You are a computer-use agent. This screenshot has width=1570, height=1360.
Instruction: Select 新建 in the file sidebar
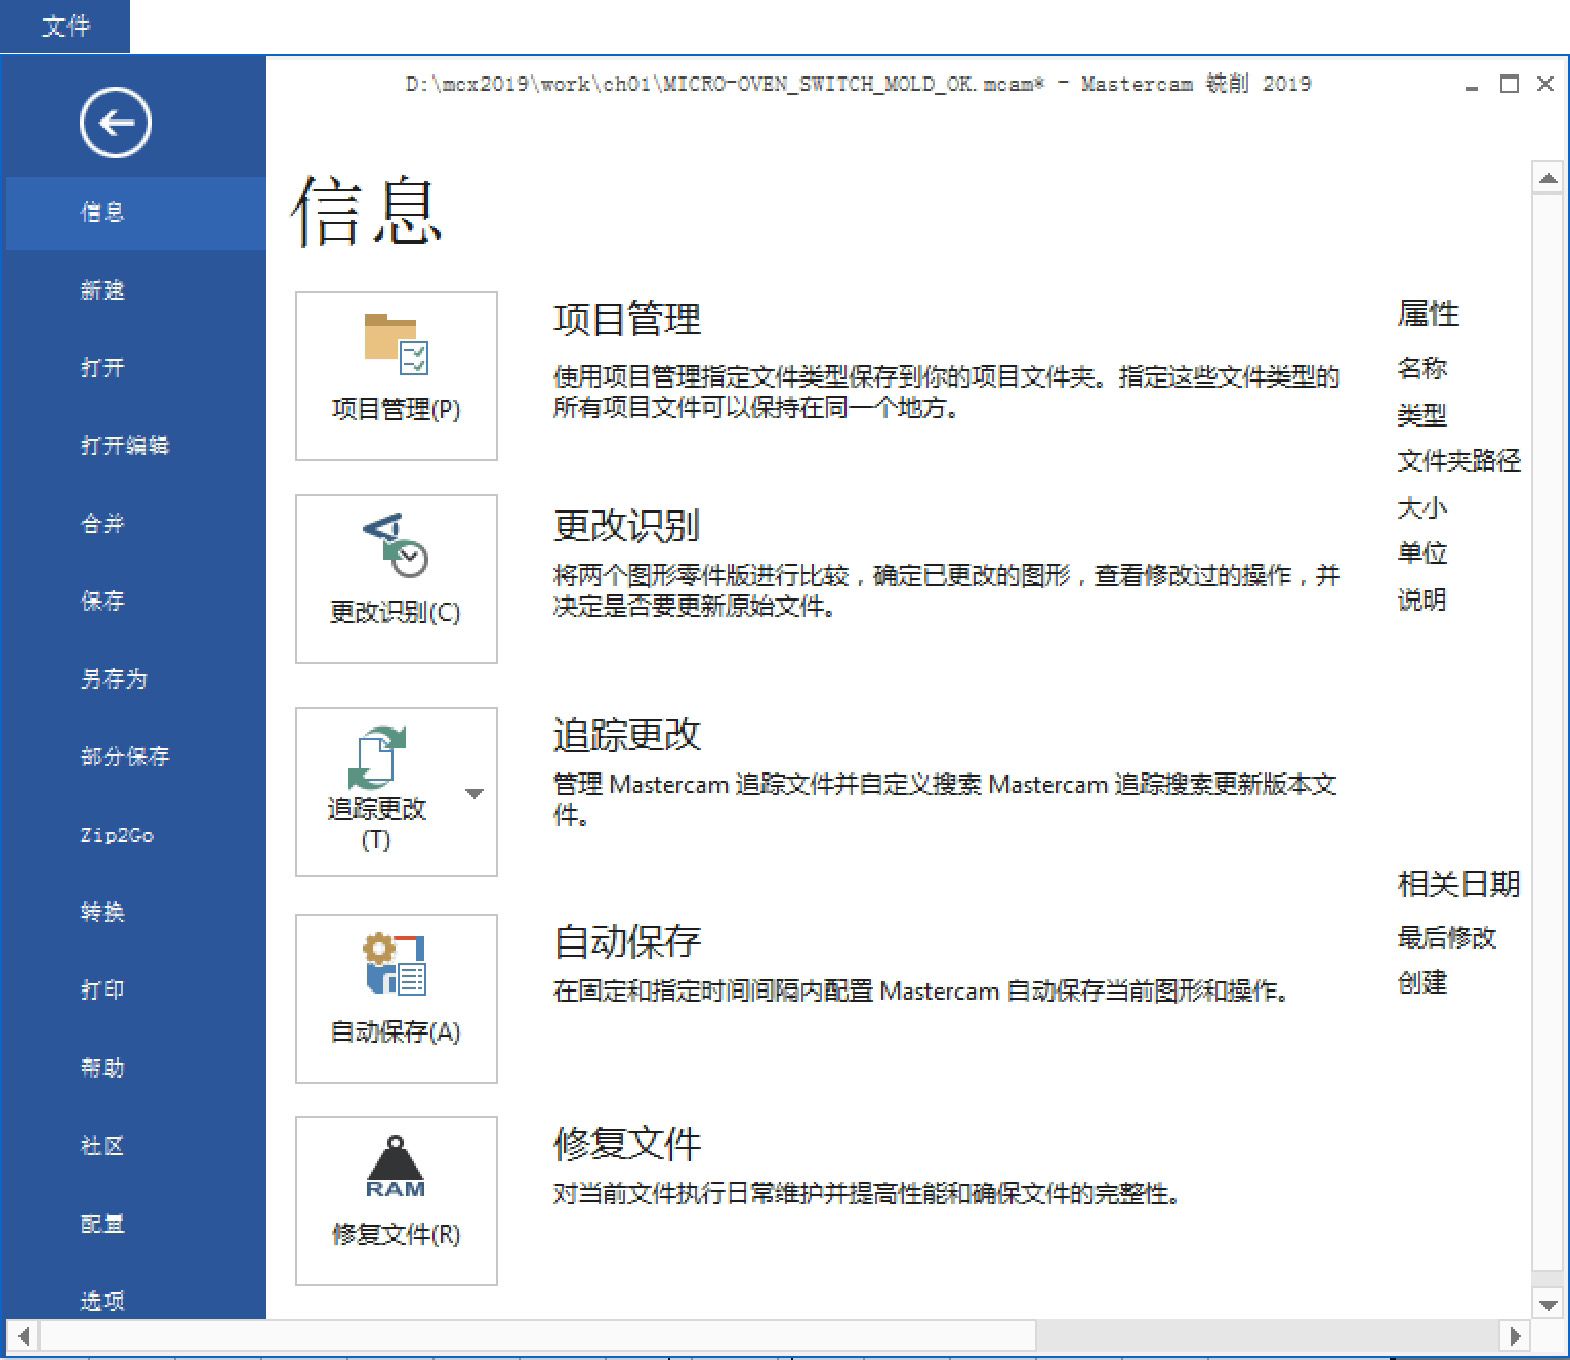(x=103, y=290)
